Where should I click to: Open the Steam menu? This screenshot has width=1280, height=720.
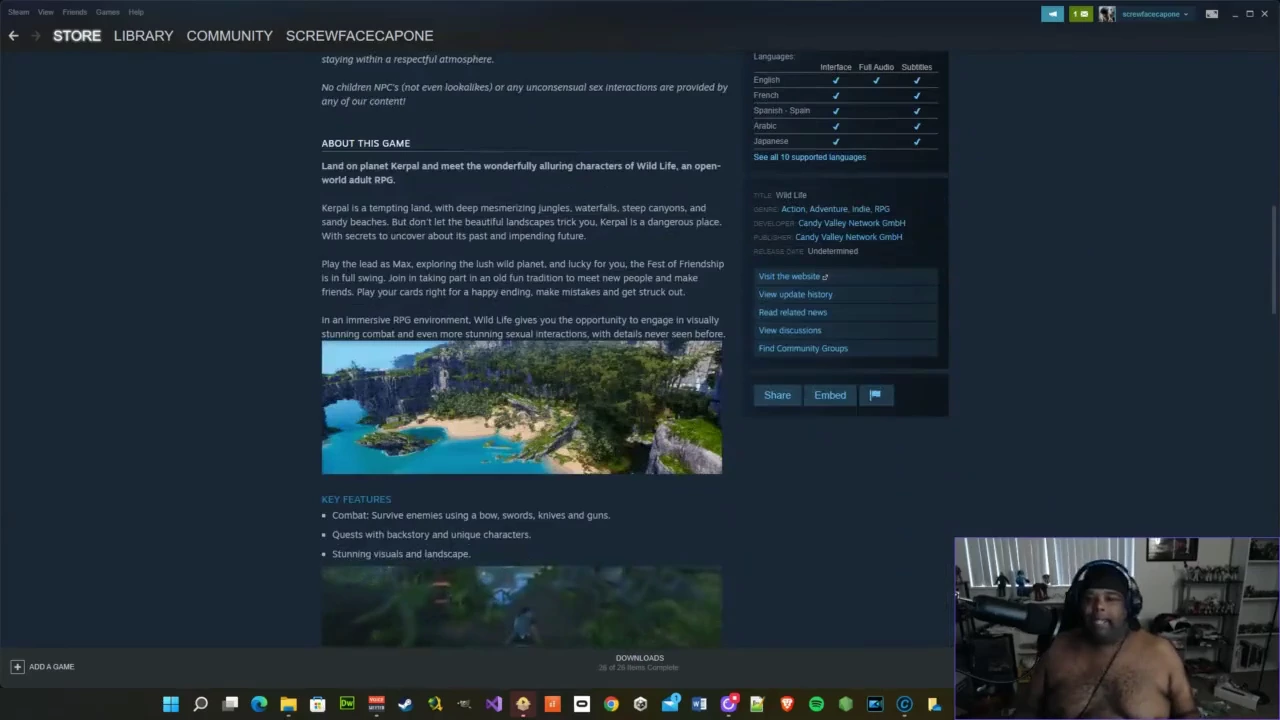coord(18,12)
